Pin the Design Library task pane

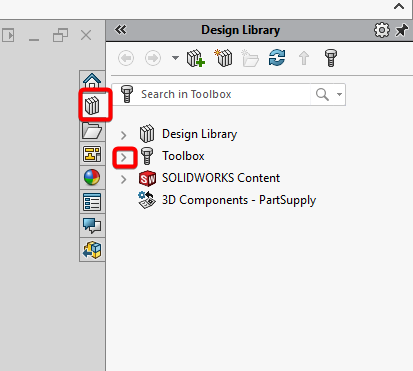(401, 30)
